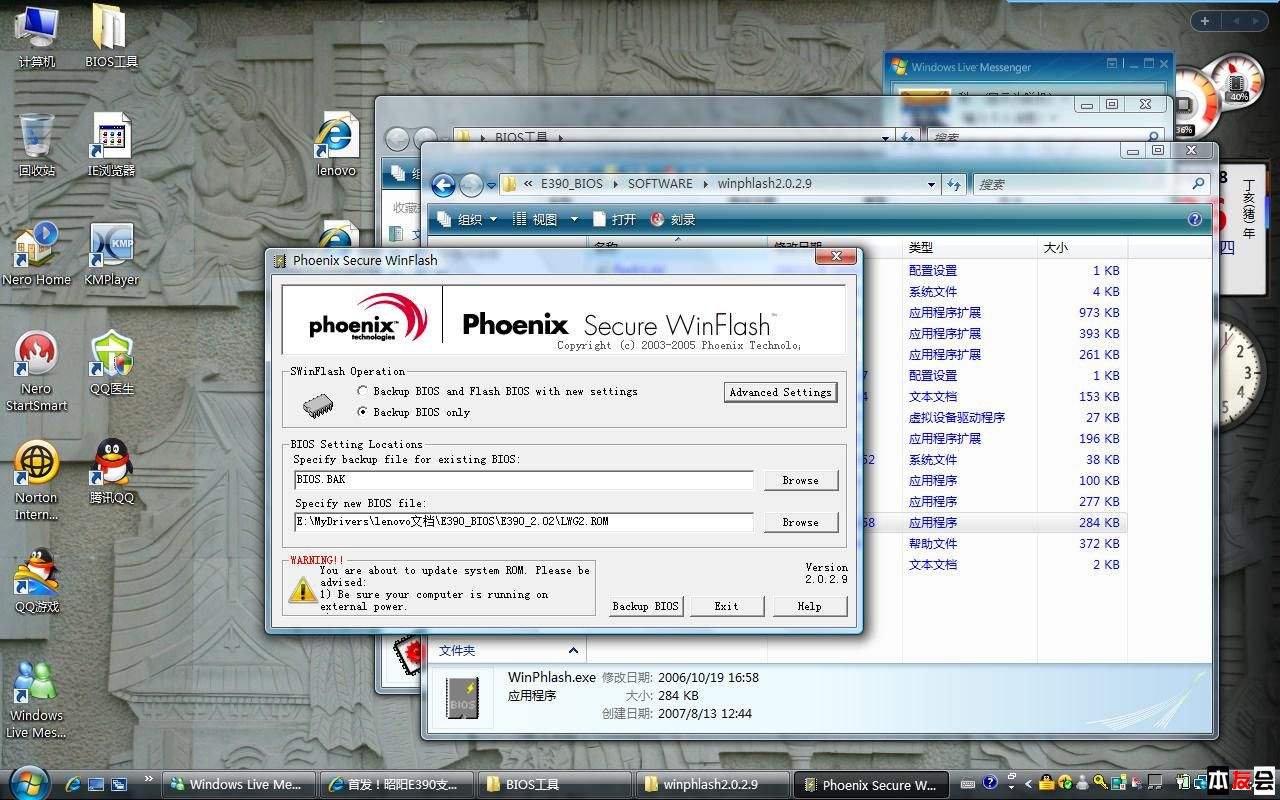The height and width of the screenshot is (800, 1280).
Task: Open the Nero Home desktop shortcut
Action: pos(36,254)
